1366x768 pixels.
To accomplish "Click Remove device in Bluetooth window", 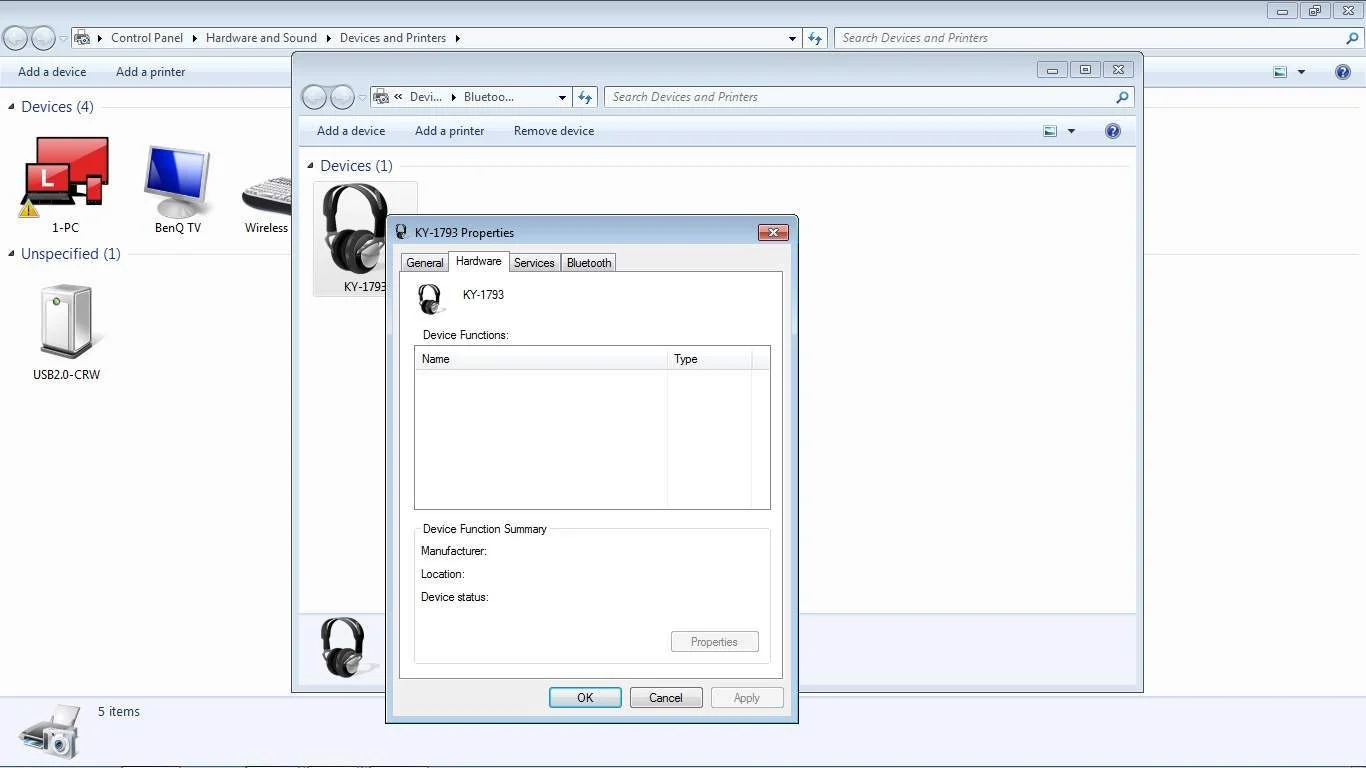I will pos(554,131).
